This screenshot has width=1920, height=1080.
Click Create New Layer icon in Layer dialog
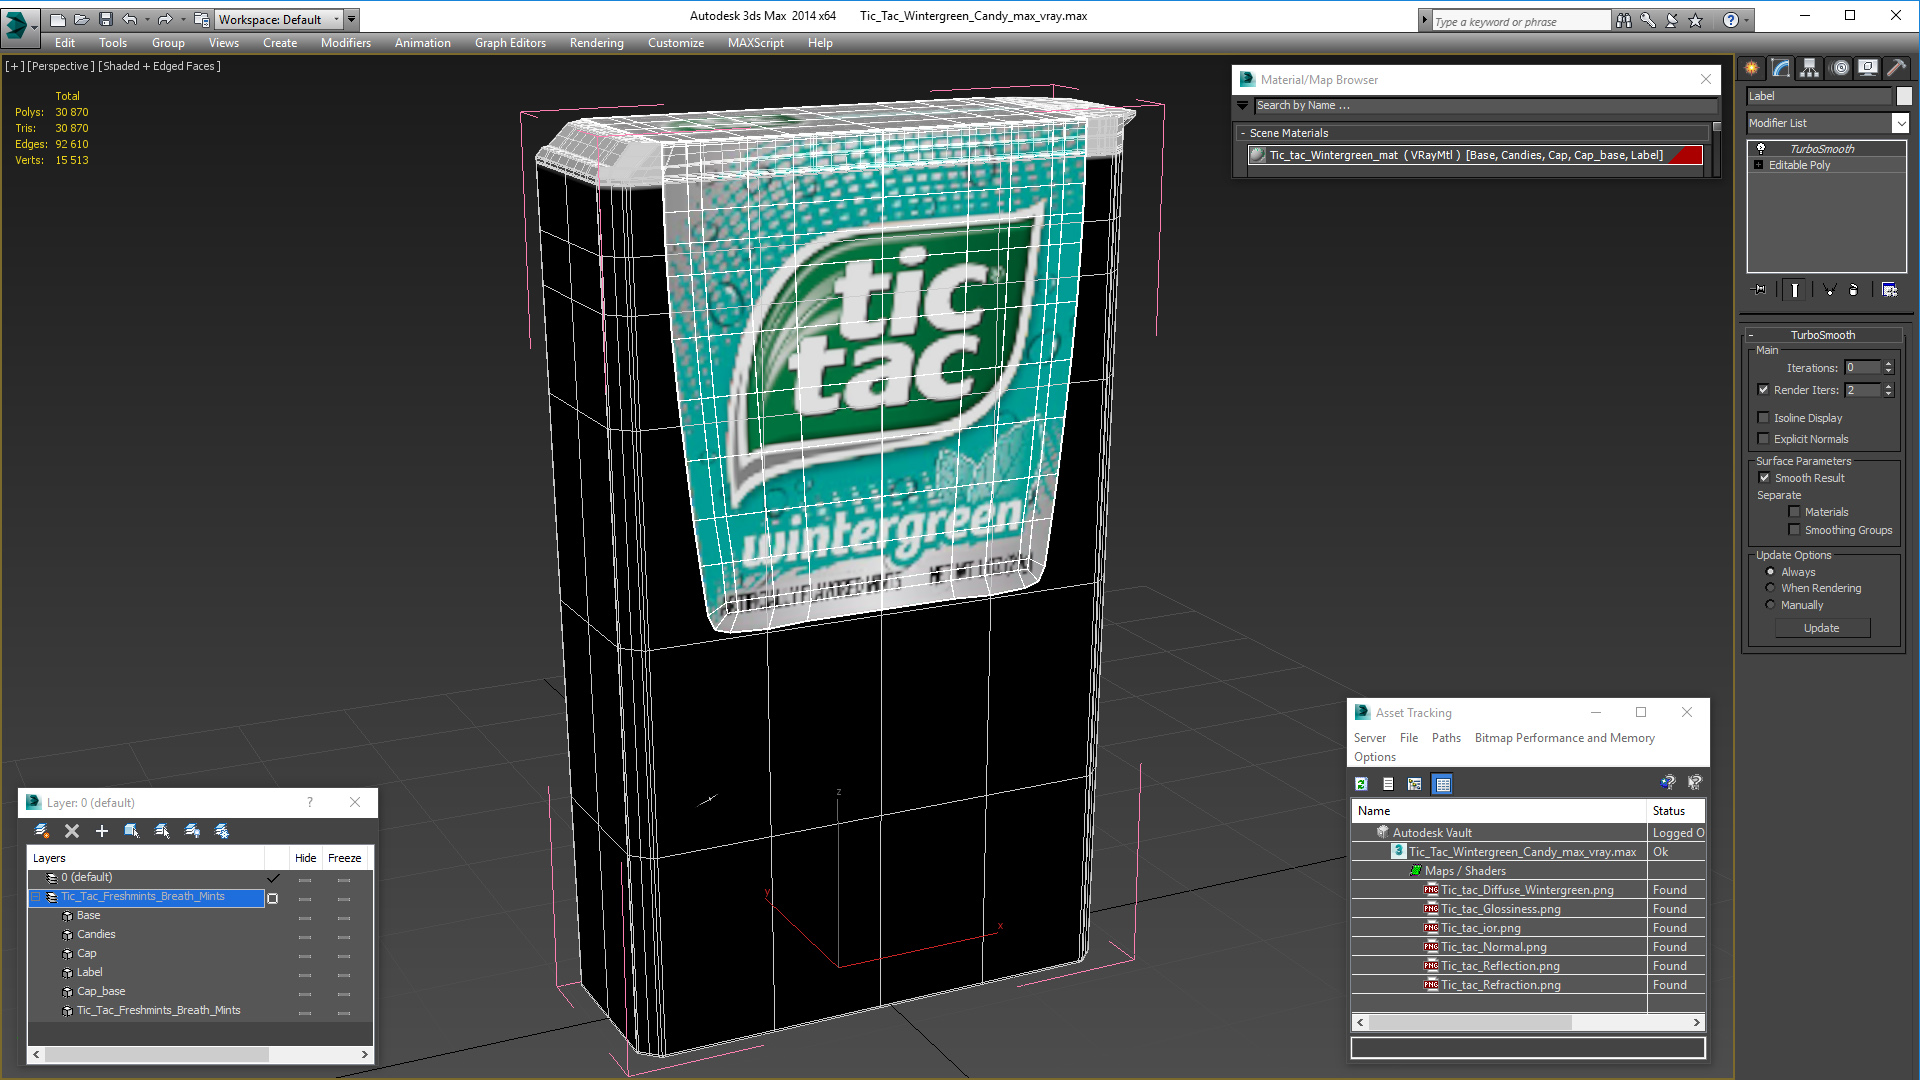click(x=42, y=831)
